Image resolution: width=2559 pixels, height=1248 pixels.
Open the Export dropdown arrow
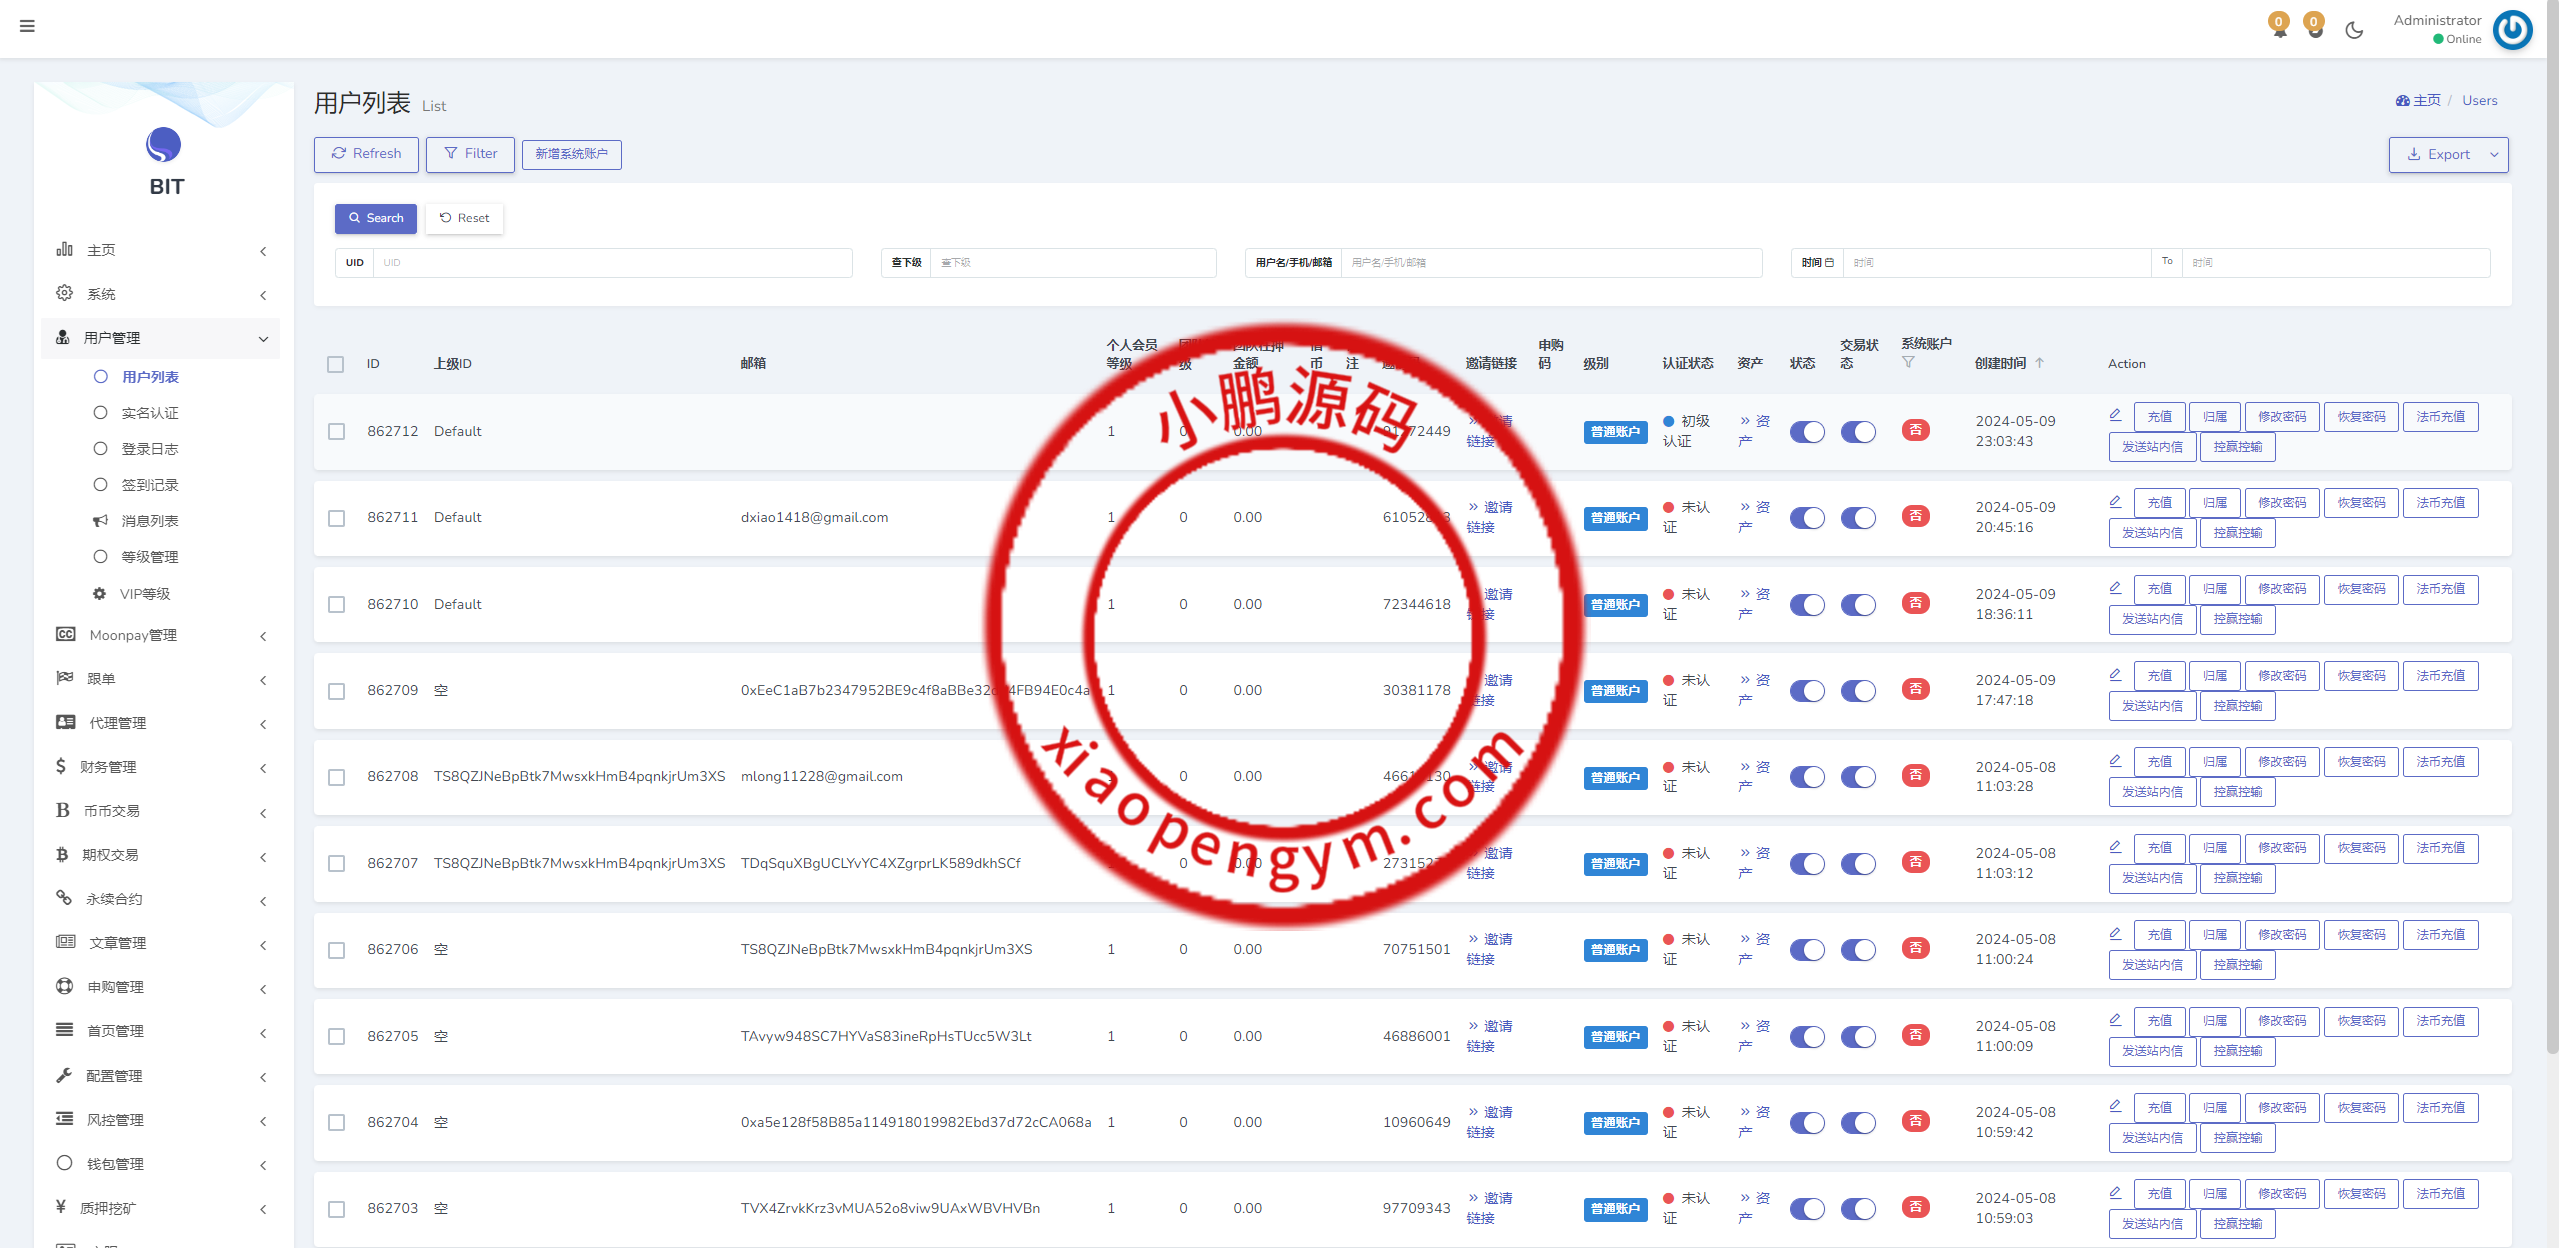(2494, 154)
